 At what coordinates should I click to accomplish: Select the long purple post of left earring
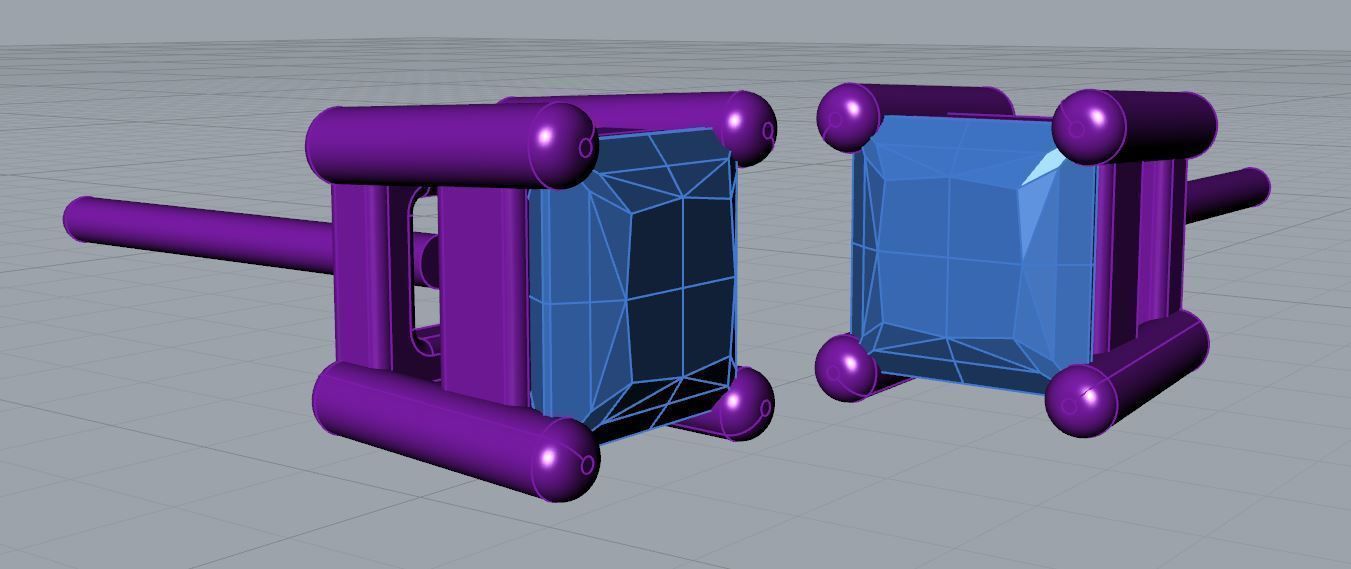pyautogui.click(x=200, y=232)
